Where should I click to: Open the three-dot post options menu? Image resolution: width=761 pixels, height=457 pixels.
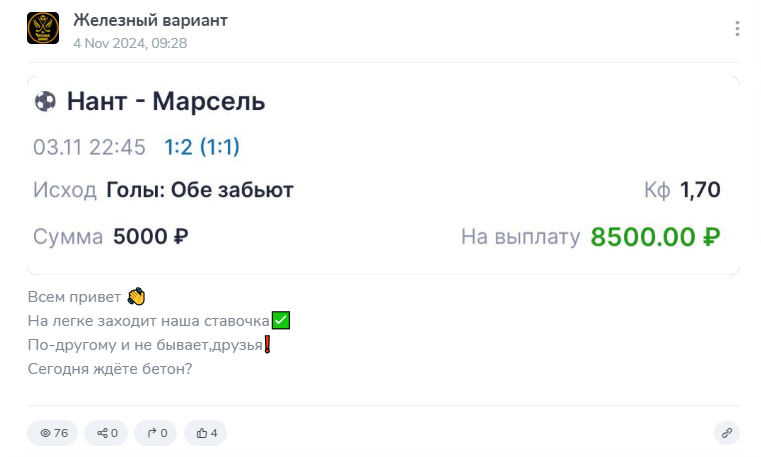(737, 29)
